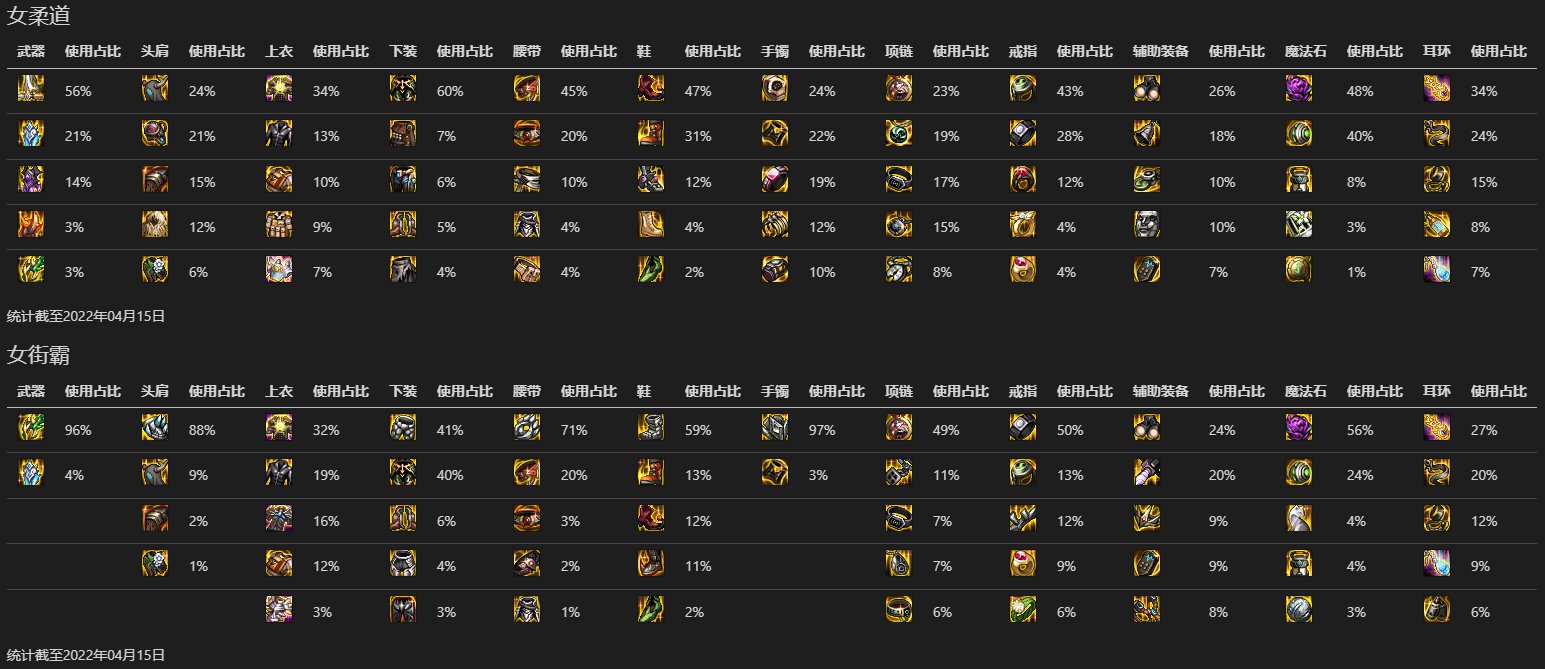Screen dimensions: 1545x669
Task: Click the 女柔道 戒指 icon with 43% usage
Action: click(x=1023, y=89)
